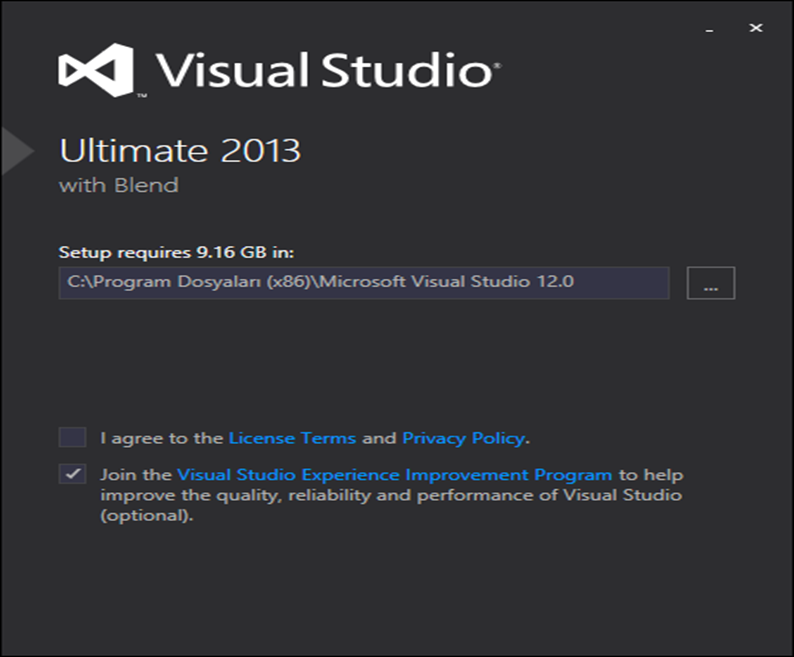Open the Privacy Policy link
The width and height of the screenshot is (794, 657).
[x=463, y=438]
